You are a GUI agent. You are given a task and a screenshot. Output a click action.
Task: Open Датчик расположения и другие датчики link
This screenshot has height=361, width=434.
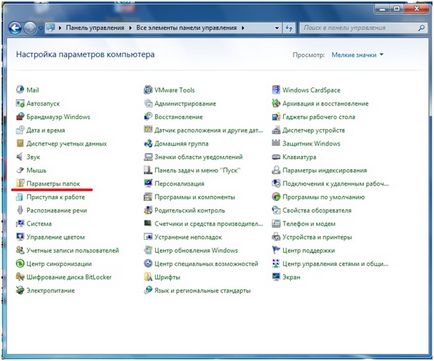click(x=209, y=130)
